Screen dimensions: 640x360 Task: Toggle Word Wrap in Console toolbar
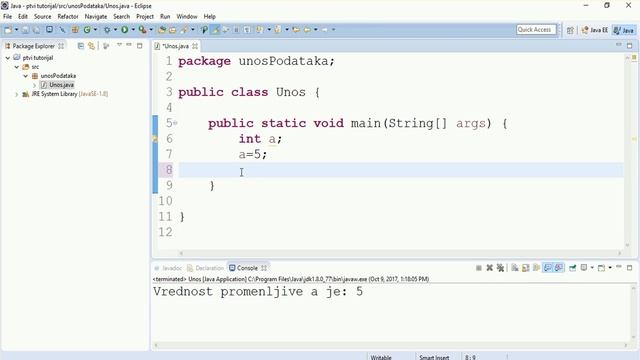536,268
